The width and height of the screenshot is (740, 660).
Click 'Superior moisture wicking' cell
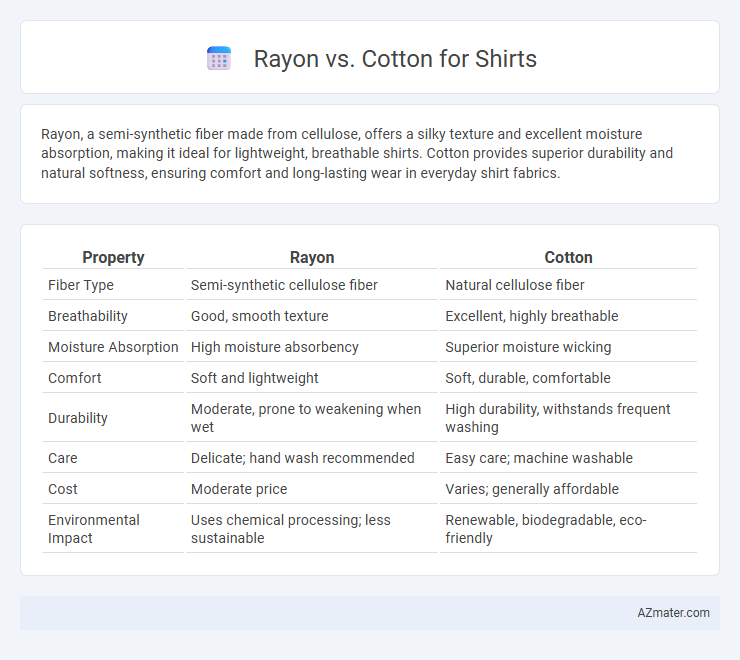pos(528,347)
